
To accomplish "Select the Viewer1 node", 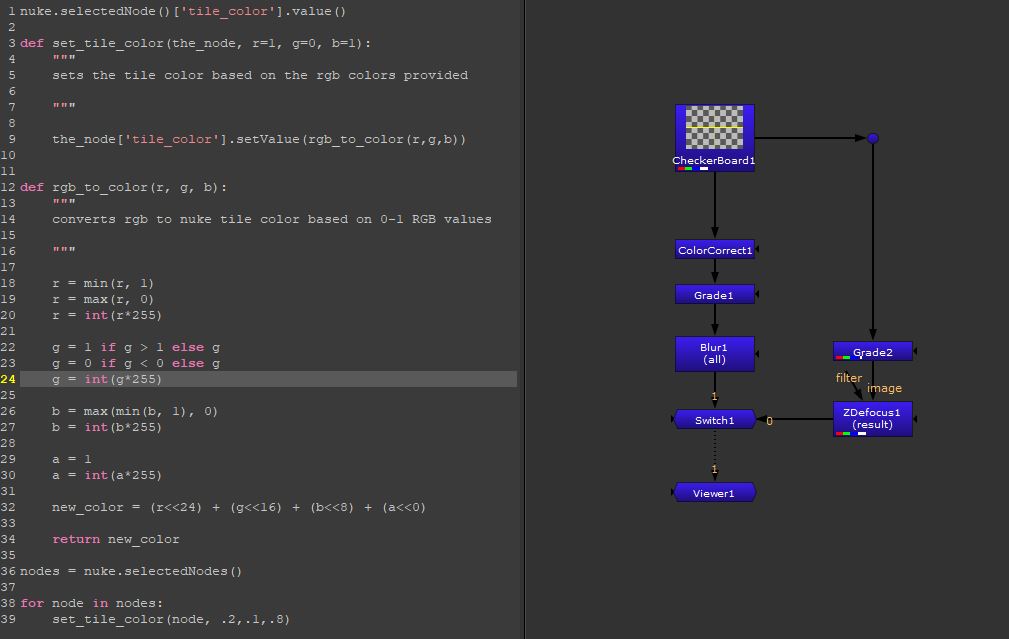I will (714, 492).
